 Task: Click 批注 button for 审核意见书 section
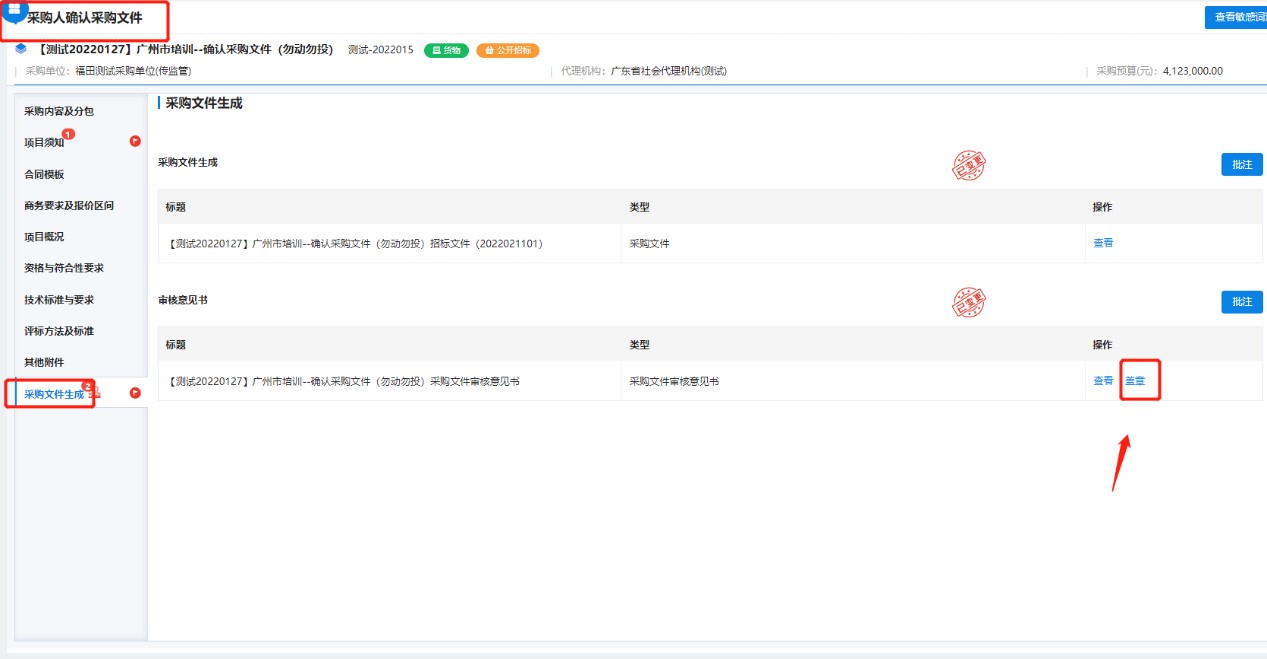pos(1241,302)
